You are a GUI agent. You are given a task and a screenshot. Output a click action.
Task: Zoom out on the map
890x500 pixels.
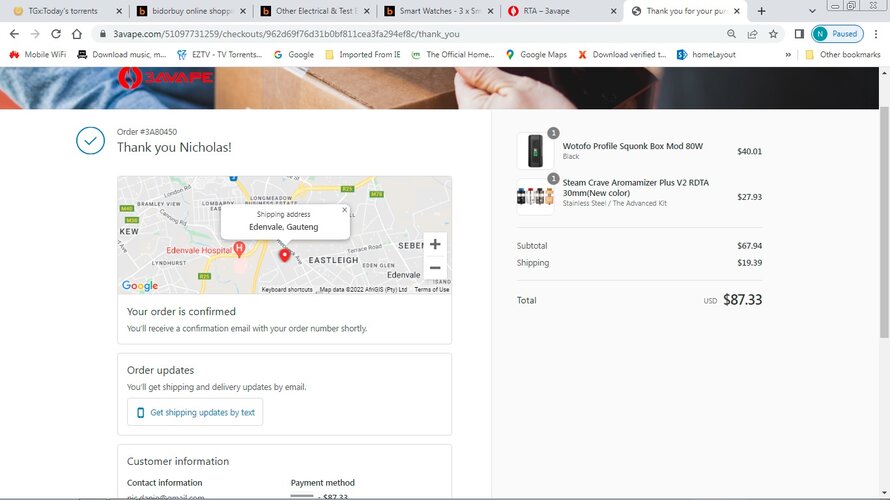[435, 268]
